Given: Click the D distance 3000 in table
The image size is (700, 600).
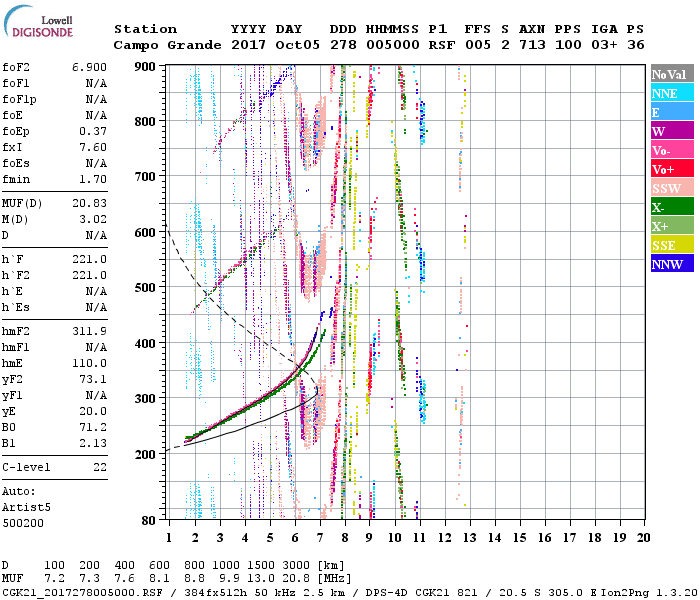Looking at the screenshot, I should (296, 565).
